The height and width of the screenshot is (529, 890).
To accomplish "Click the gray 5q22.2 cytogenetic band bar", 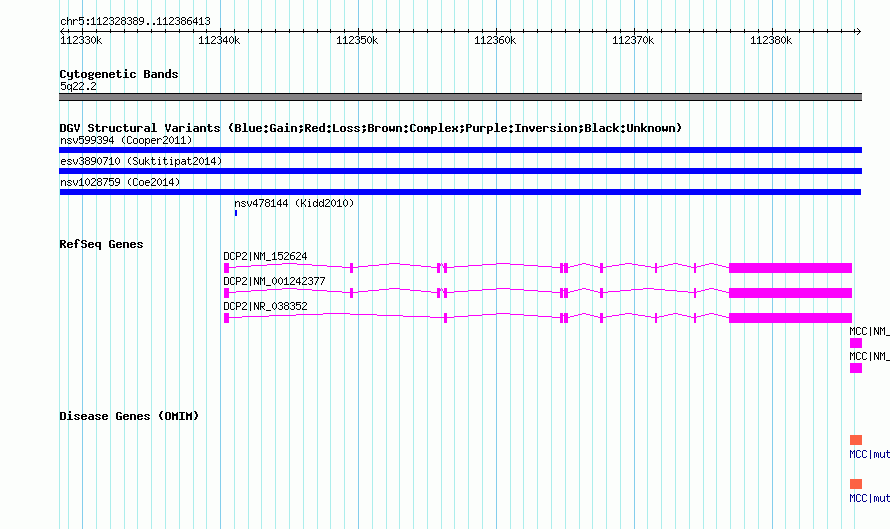I will point(460,97).
